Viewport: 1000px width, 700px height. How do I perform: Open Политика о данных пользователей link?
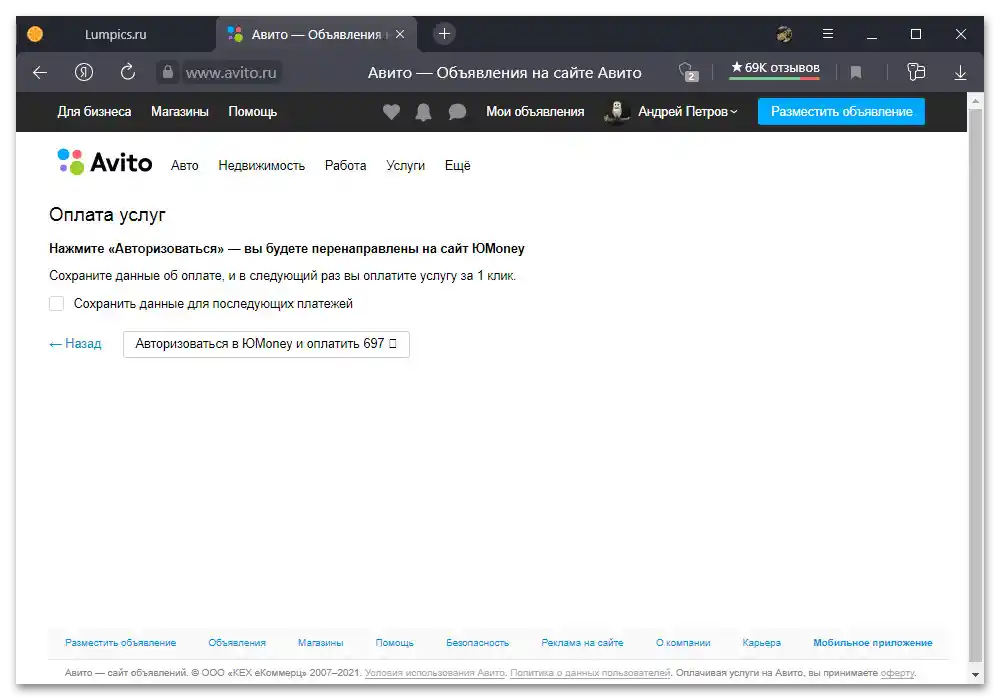591,673
